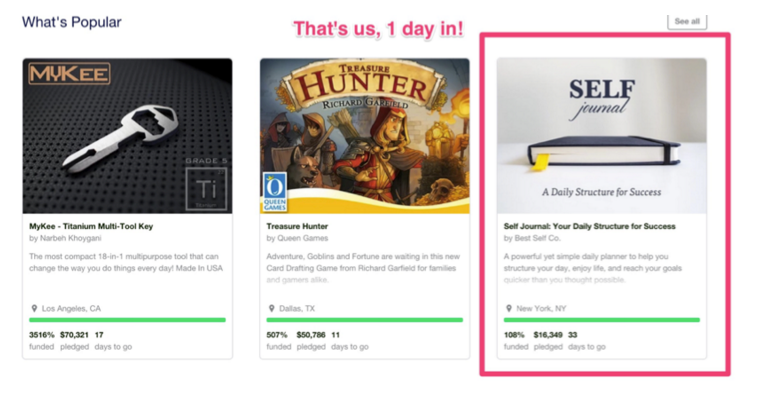Click MyKee green funding progress bar
This screenshot has height=413, width=762.
tap(127, 320)
